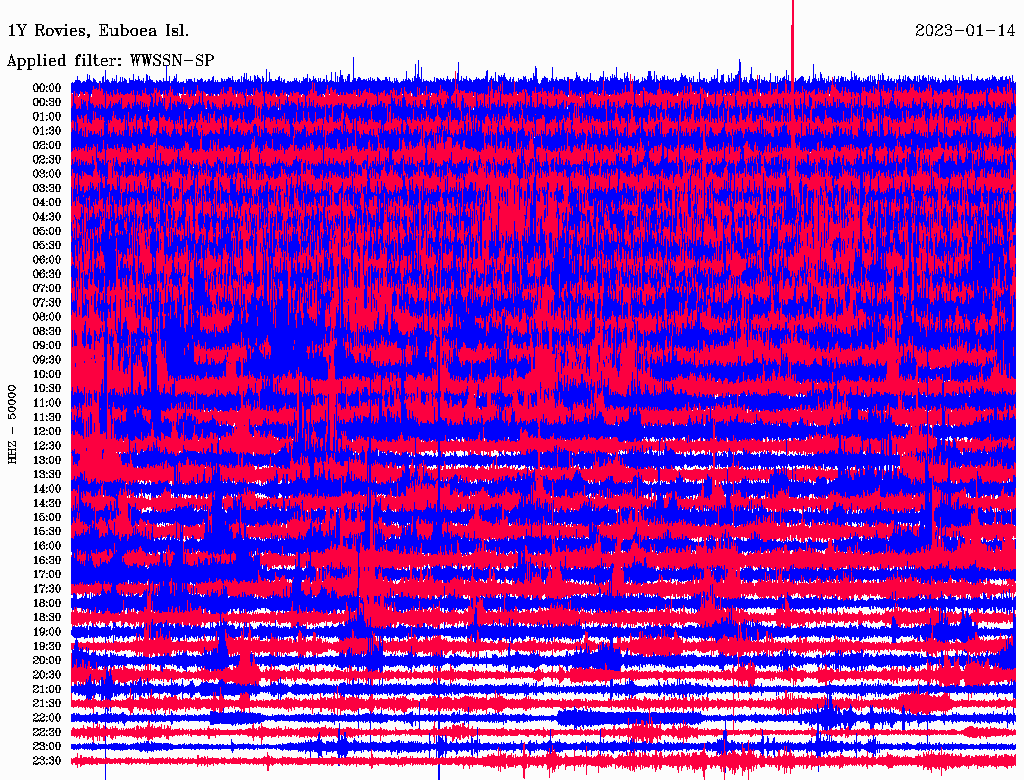Select the 07:30 time row label
Screen dimensions: 1024x780
coord(46,302)
